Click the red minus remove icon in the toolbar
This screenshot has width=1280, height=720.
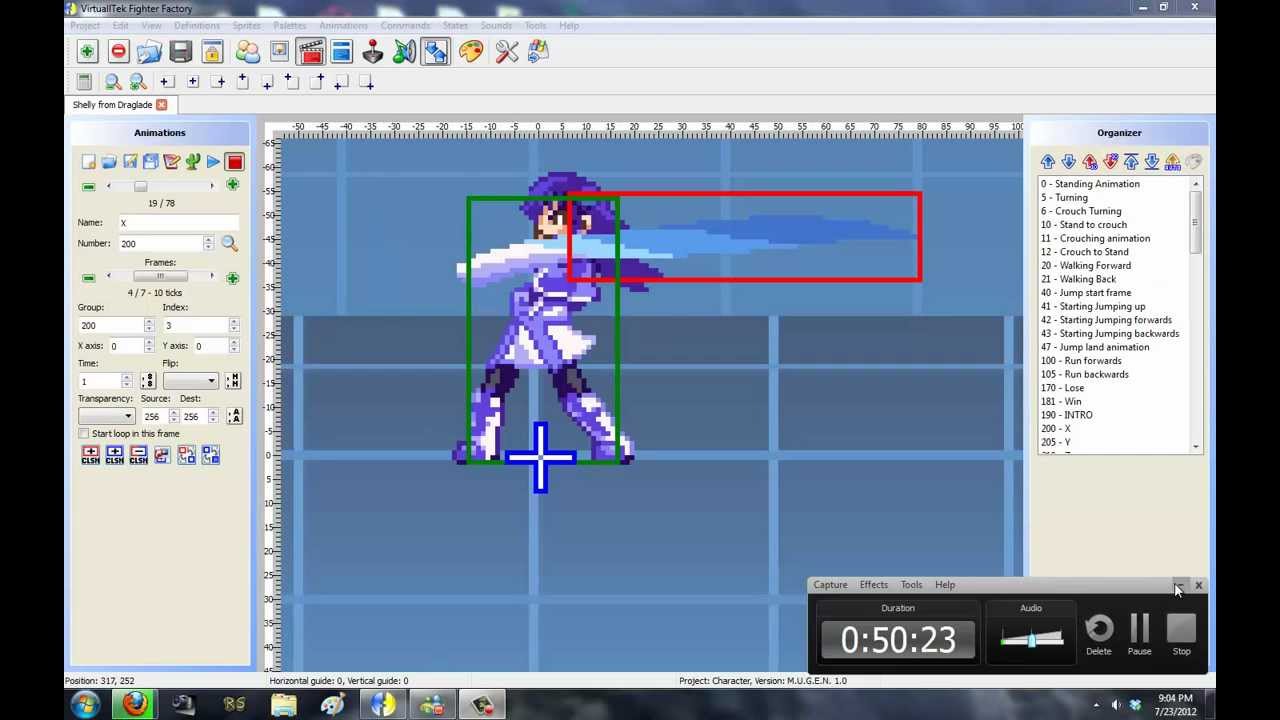click(x=118, y=51)
